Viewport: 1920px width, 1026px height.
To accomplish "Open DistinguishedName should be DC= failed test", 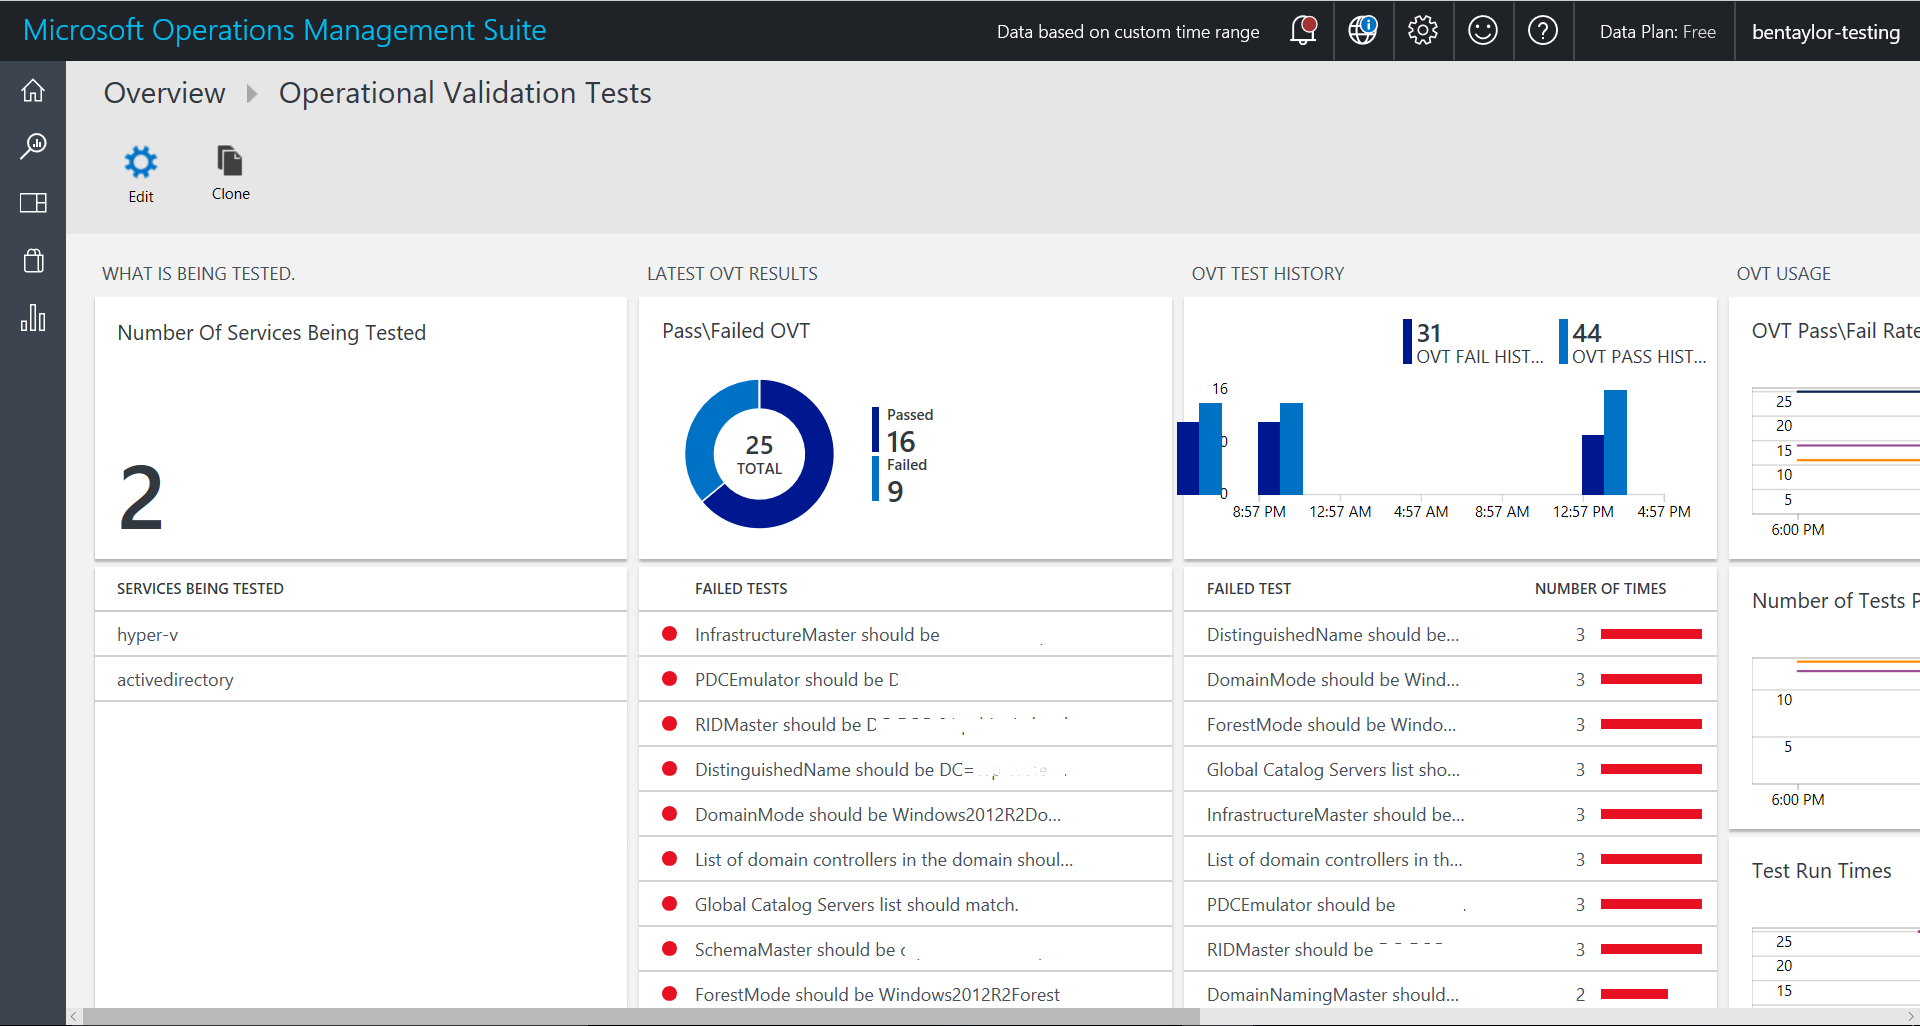I will pyautogui.click(x=905, y=769).
